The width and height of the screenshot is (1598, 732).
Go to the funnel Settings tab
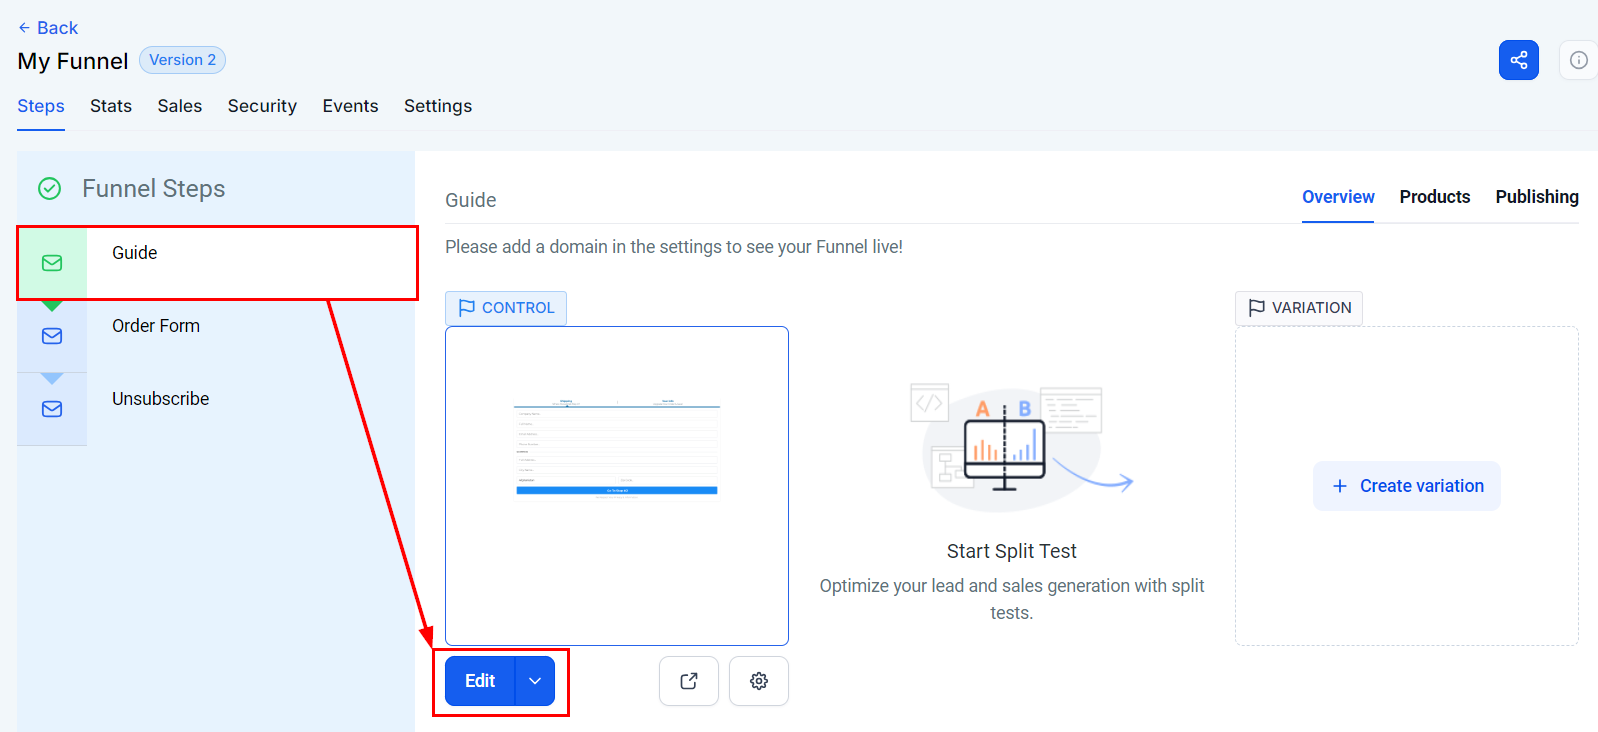pyautogui.click(x=438, y=106)
